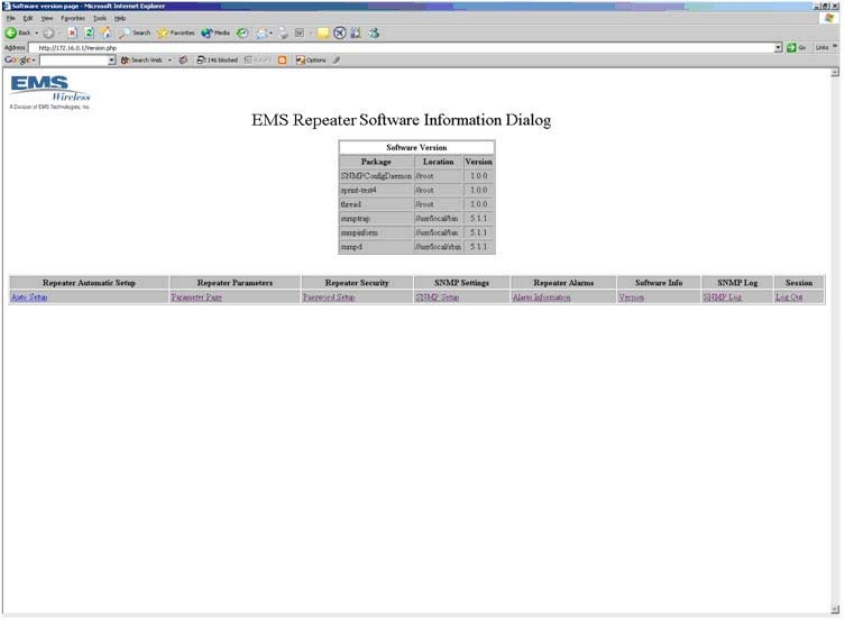This screenshot has height=621, width=844.
Task: Open the Edit menu
Action: coord(28,18)
